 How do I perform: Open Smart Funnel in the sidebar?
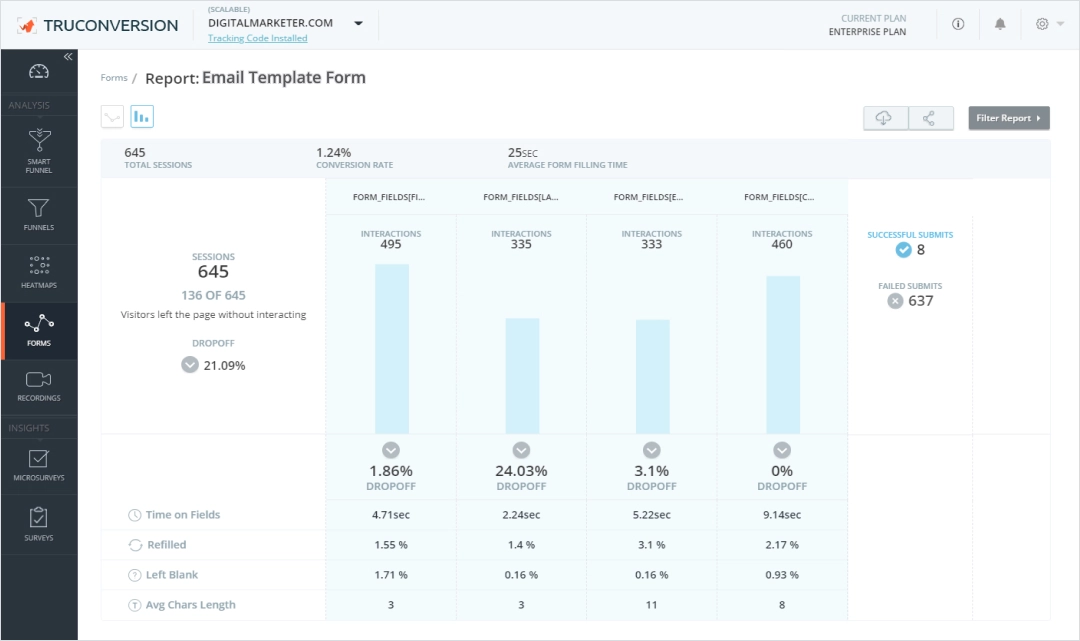point(38,150)
